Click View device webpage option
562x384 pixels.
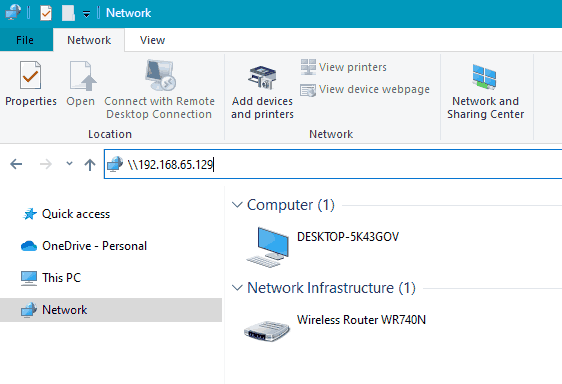[365, 89]
